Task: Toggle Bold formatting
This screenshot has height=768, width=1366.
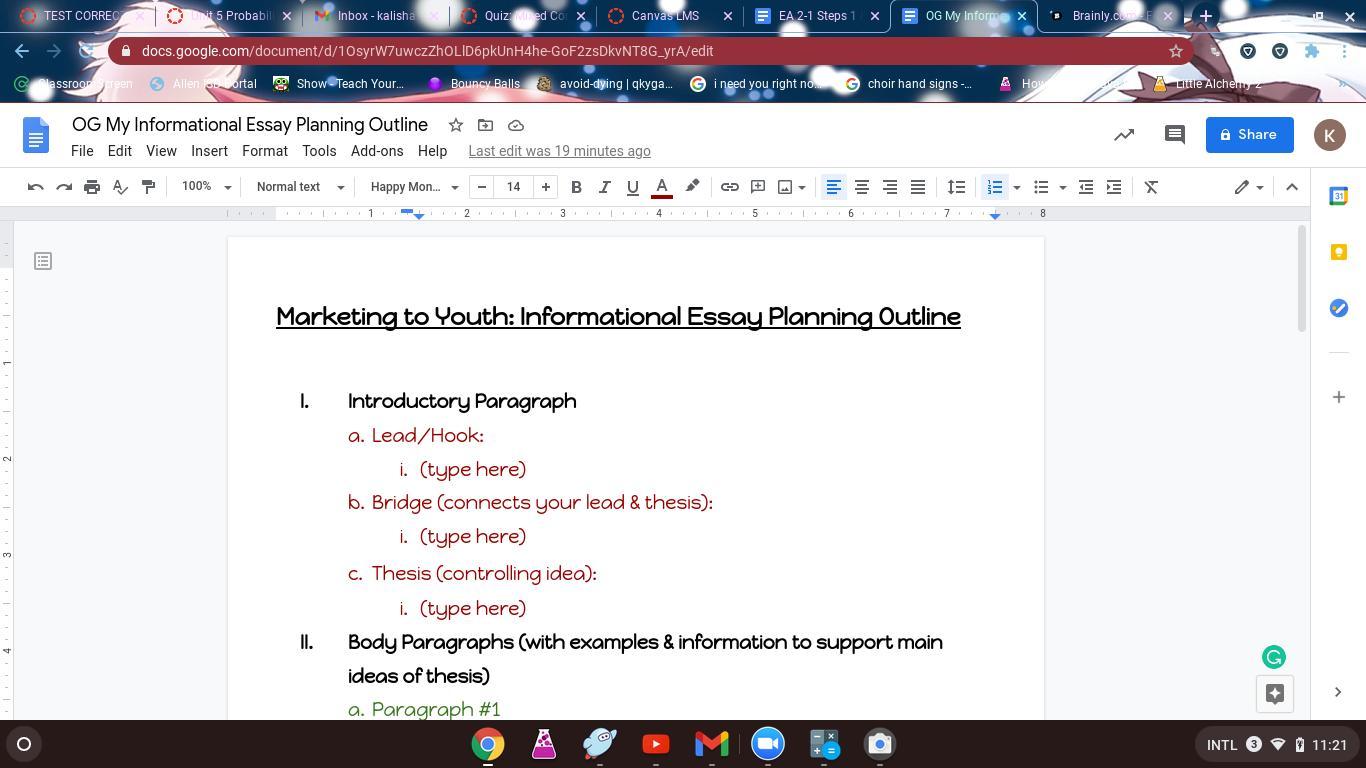Action: coord(576,187)
